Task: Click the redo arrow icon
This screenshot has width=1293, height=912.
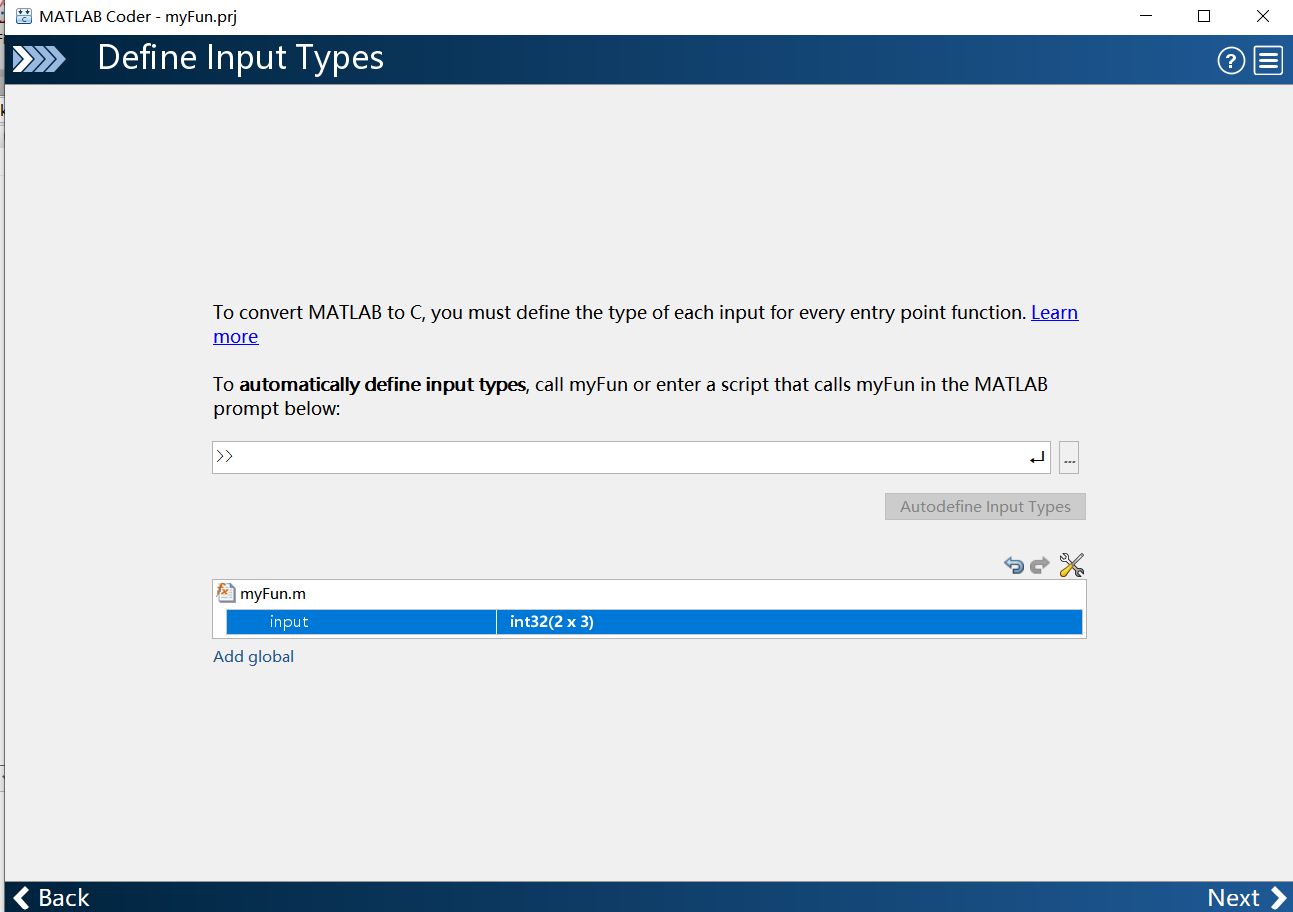Action: coord(1040,565)
